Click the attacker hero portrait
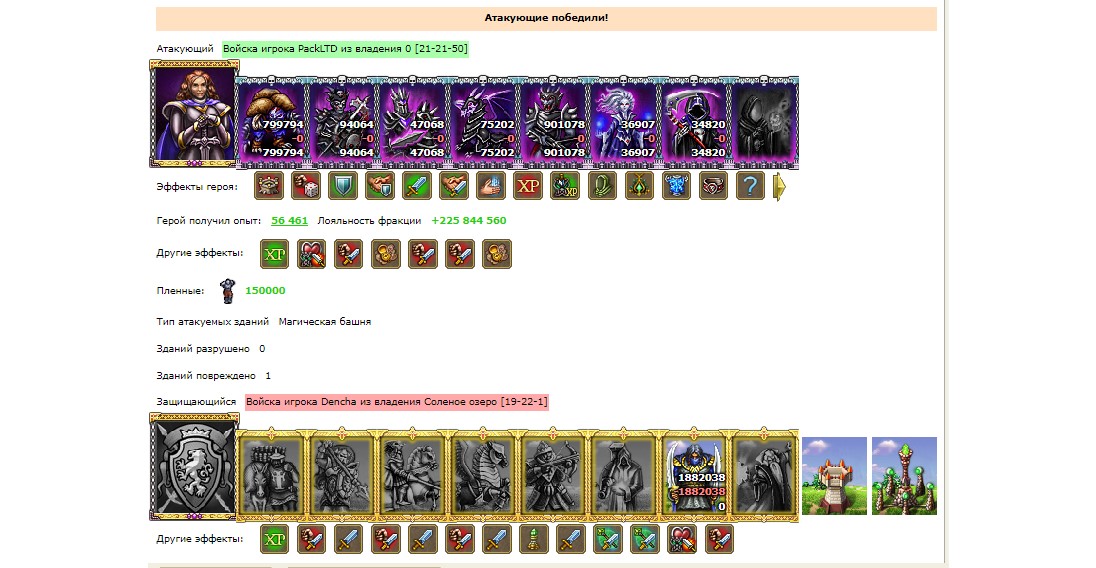Viewport: 1096px width, 568px height. click(x=194, y=115)
